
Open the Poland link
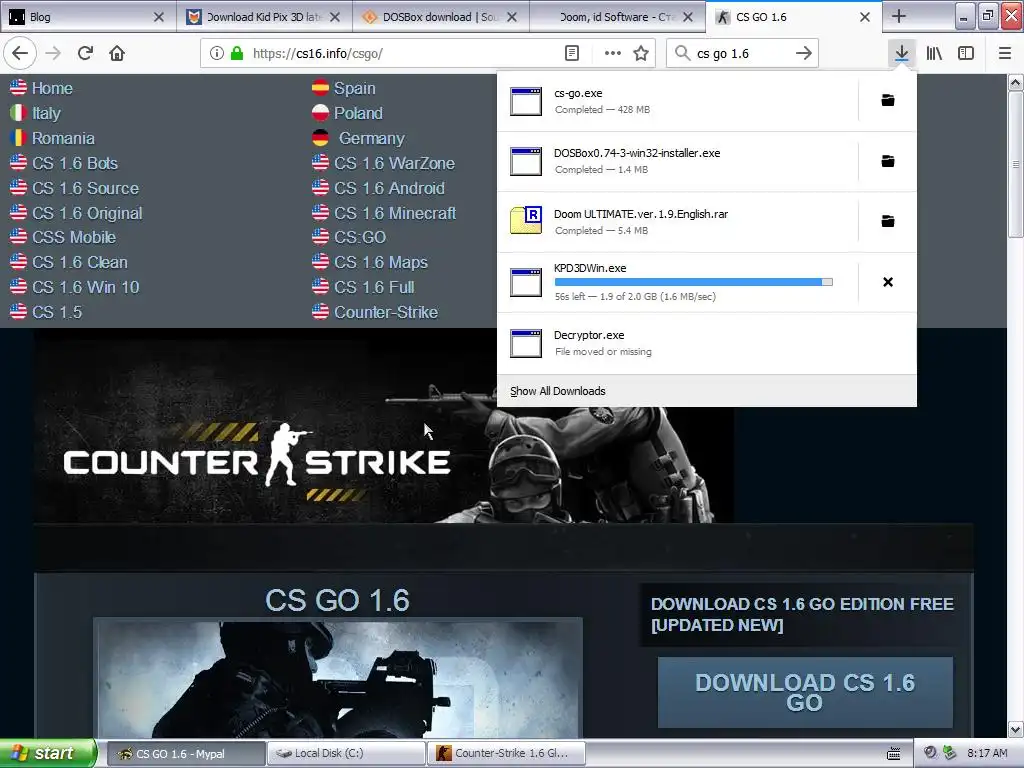(359, 113)
